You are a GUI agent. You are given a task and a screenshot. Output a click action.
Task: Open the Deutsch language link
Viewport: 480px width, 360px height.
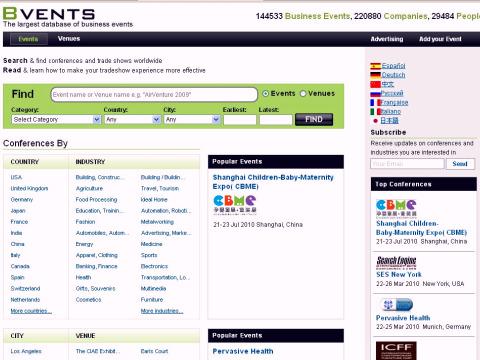click(393, 75)
